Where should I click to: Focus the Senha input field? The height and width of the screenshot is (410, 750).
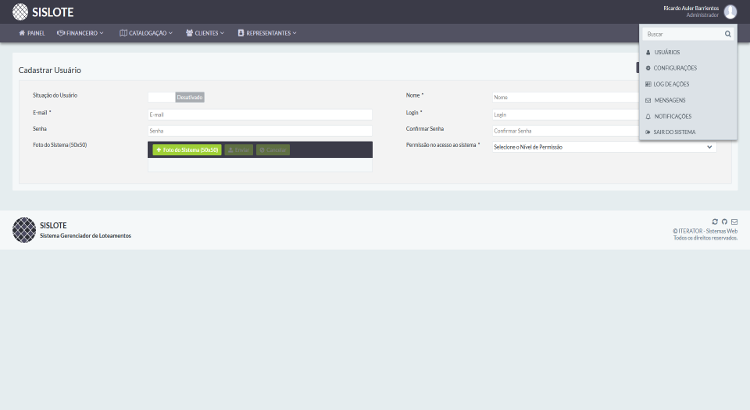[x=260, y=131]
